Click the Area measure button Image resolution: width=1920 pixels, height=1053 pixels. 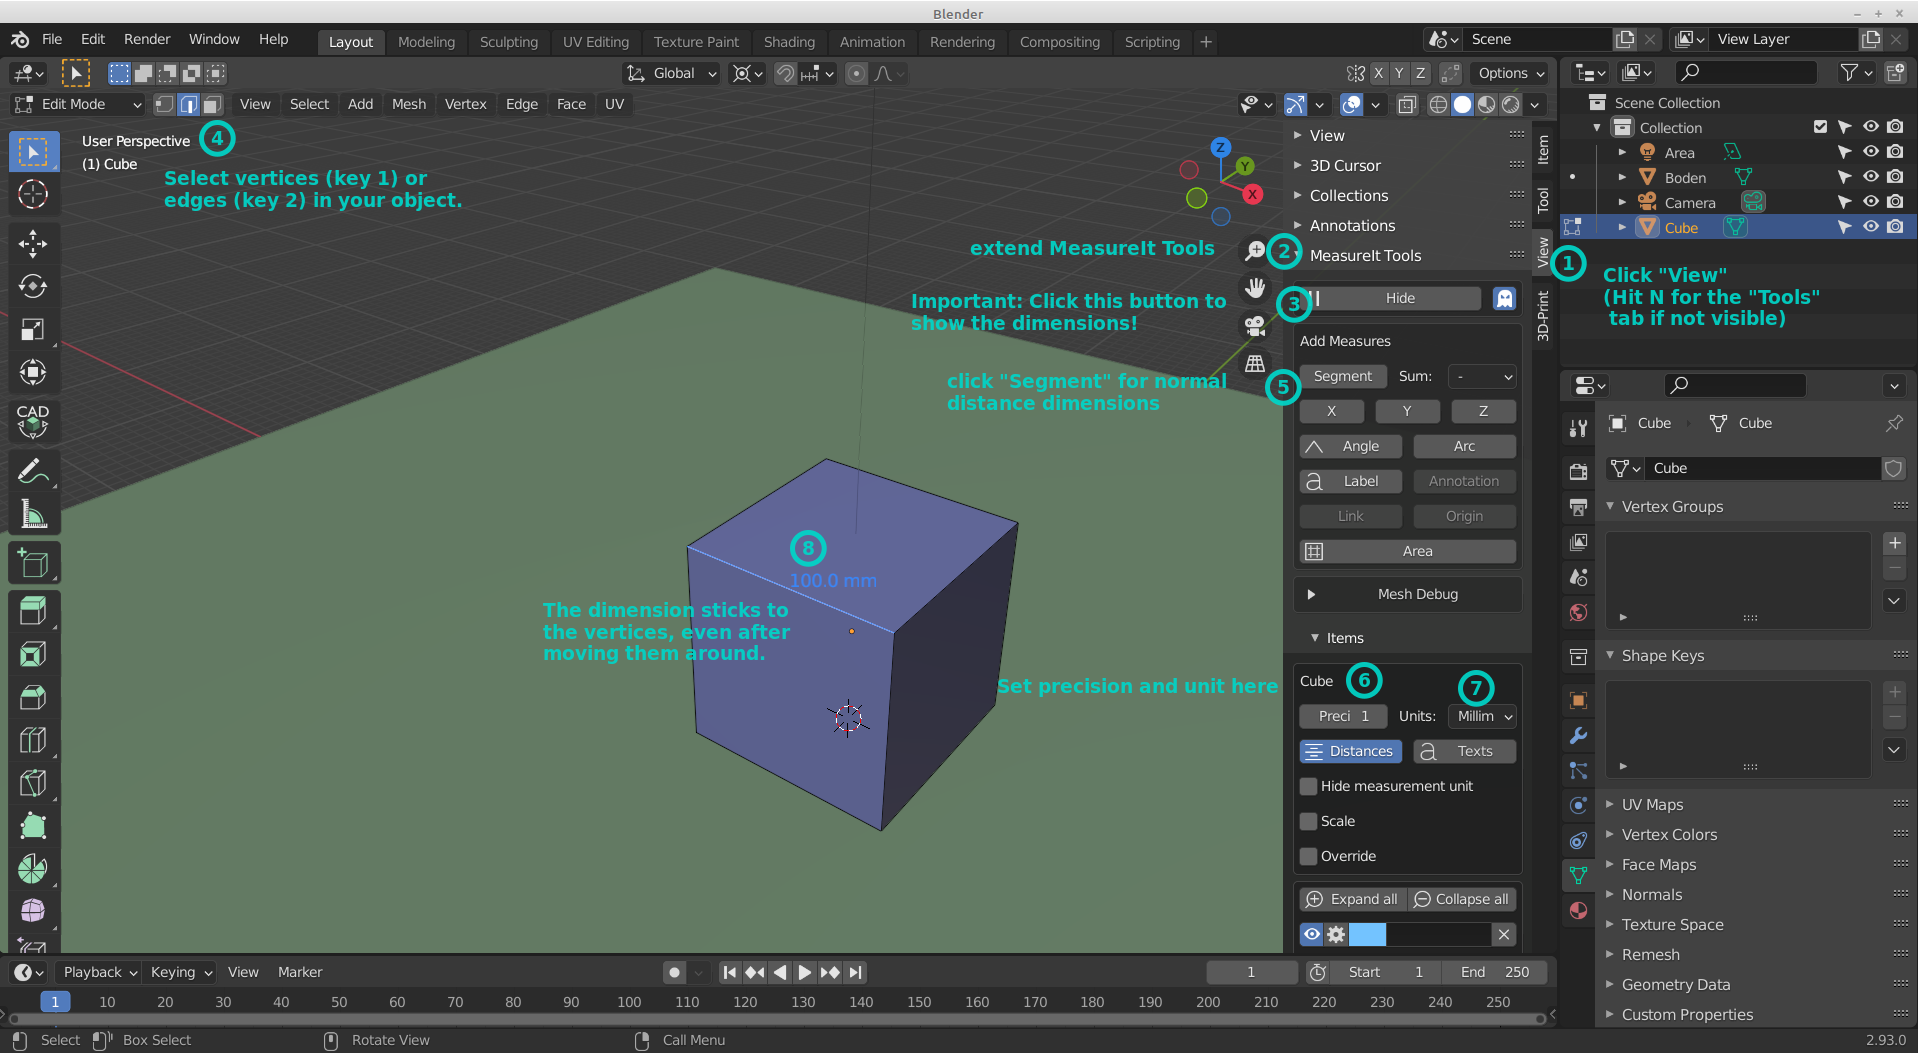point(1408,551)
